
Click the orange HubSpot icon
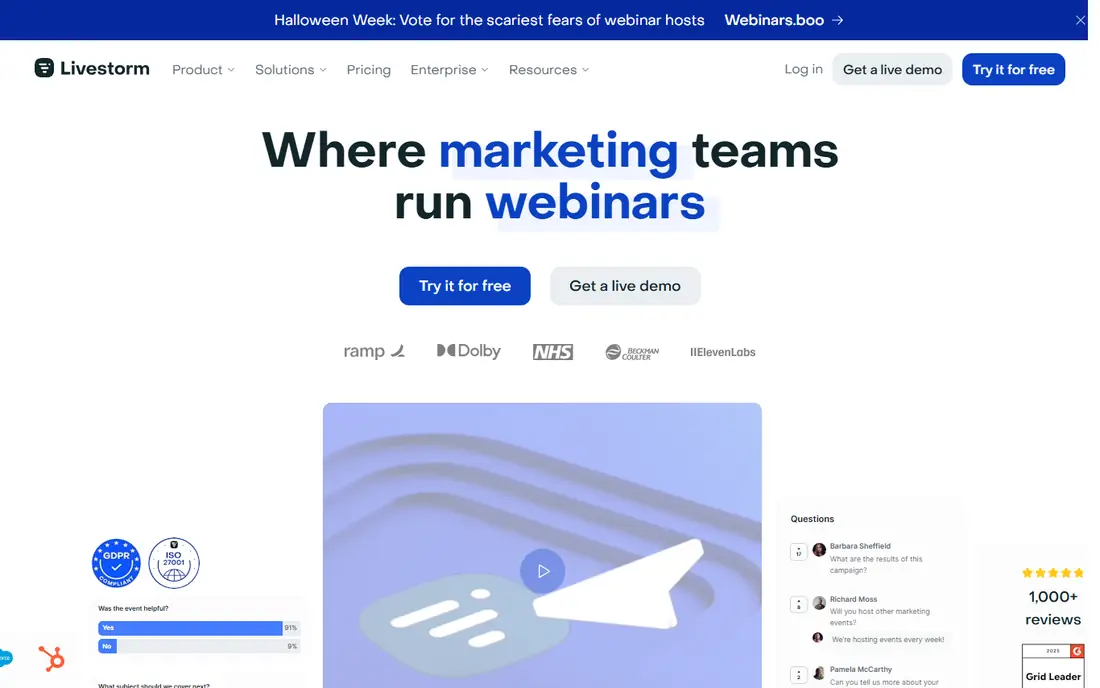pos(51,658)
